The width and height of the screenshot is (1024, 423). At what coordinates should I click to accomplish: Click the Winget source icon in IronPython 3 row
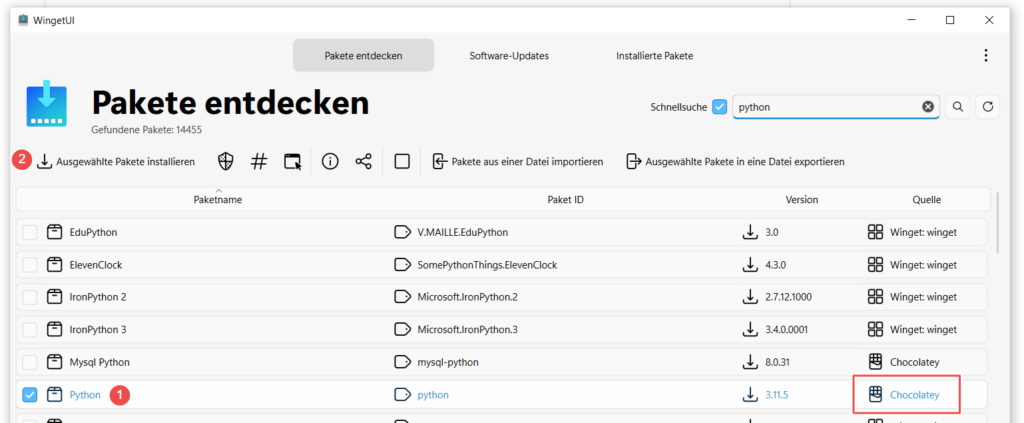(x=875, y=330)
